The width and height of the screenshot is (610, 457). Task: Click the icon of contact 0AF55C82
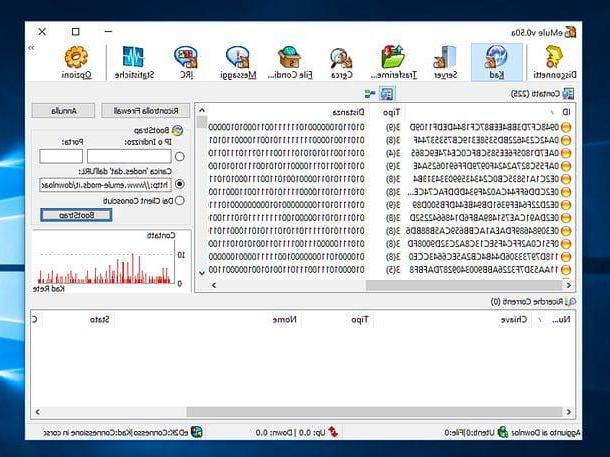tap(566, 166)
